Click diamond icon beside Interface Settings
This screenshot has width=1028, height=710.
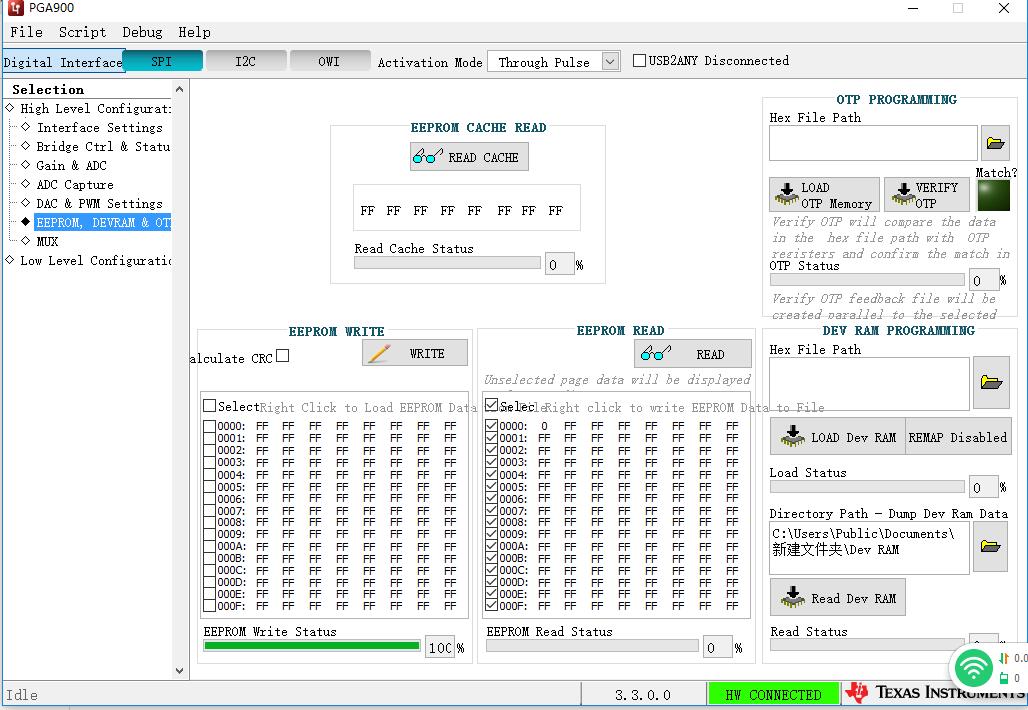click(x=26, y=127)
